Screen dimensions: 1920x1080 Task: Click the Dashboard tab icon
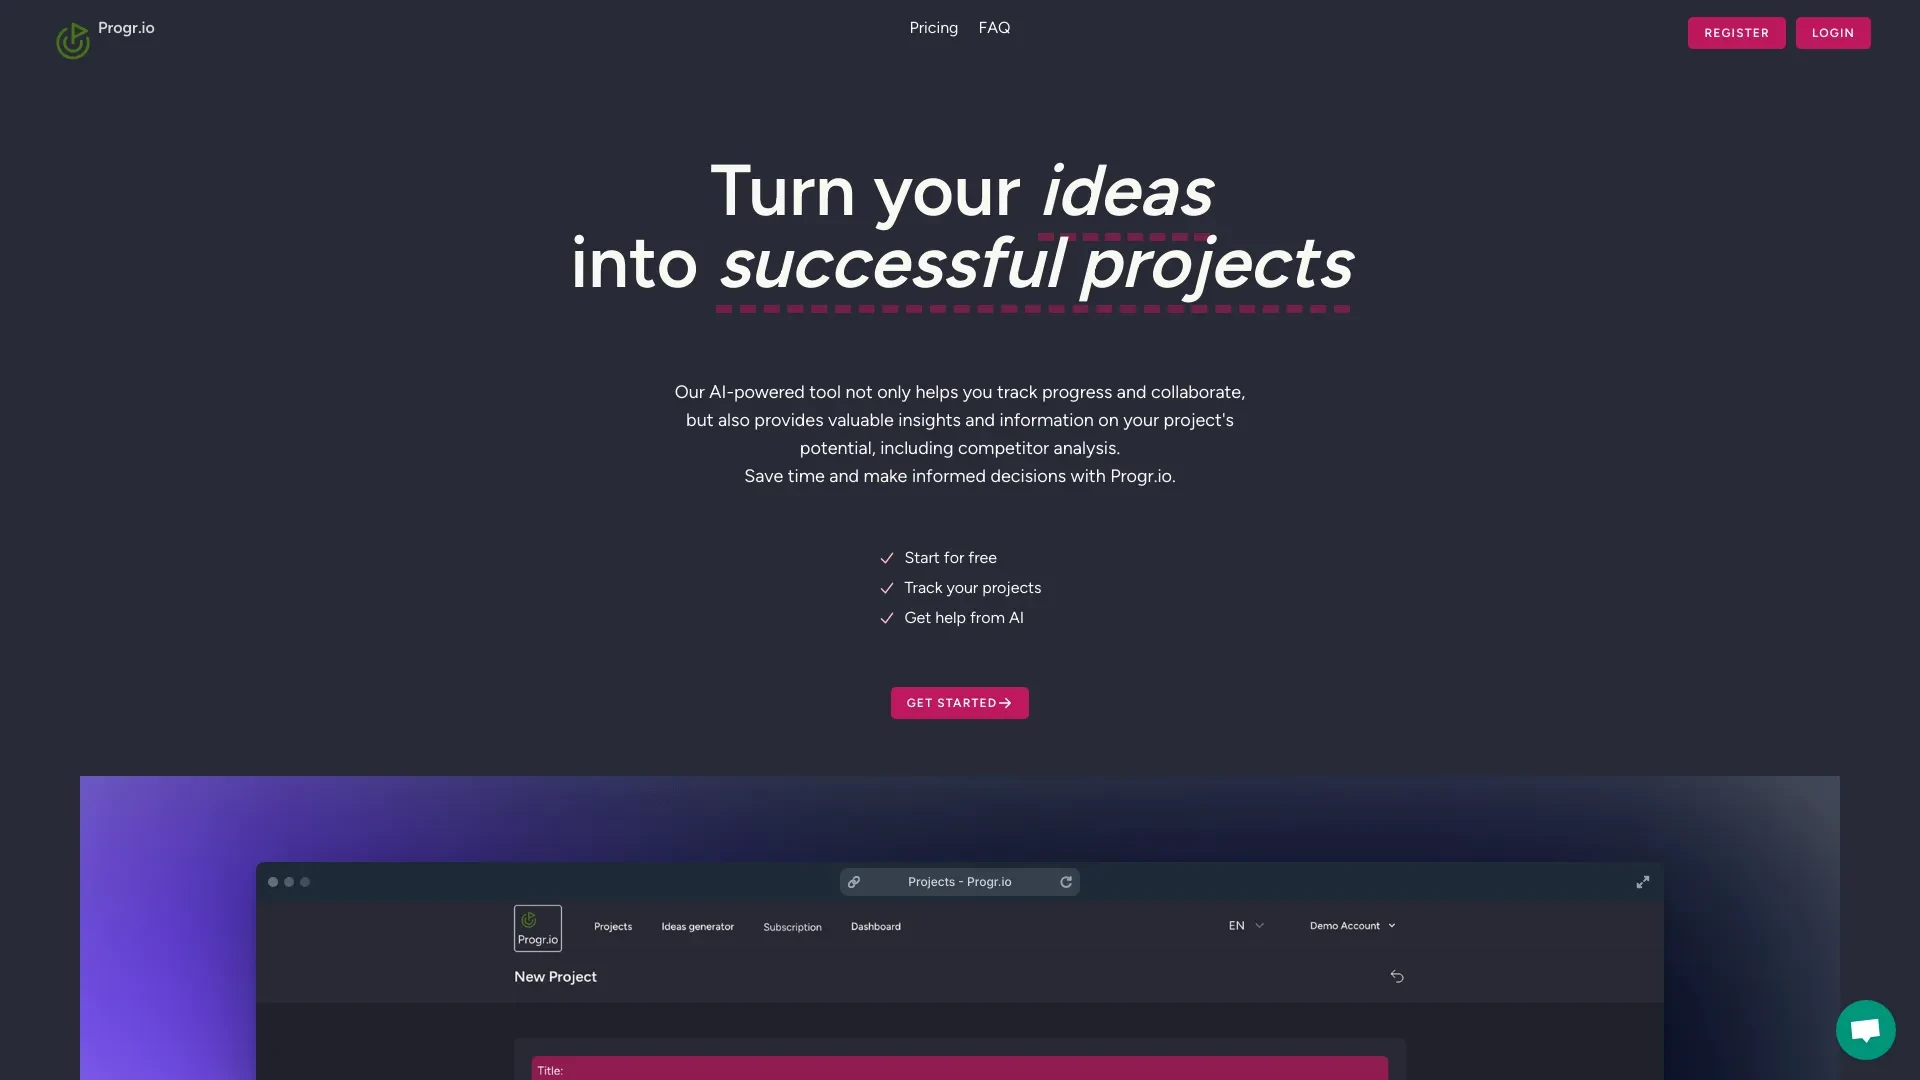pyautogui.click(x=876, y=927)
